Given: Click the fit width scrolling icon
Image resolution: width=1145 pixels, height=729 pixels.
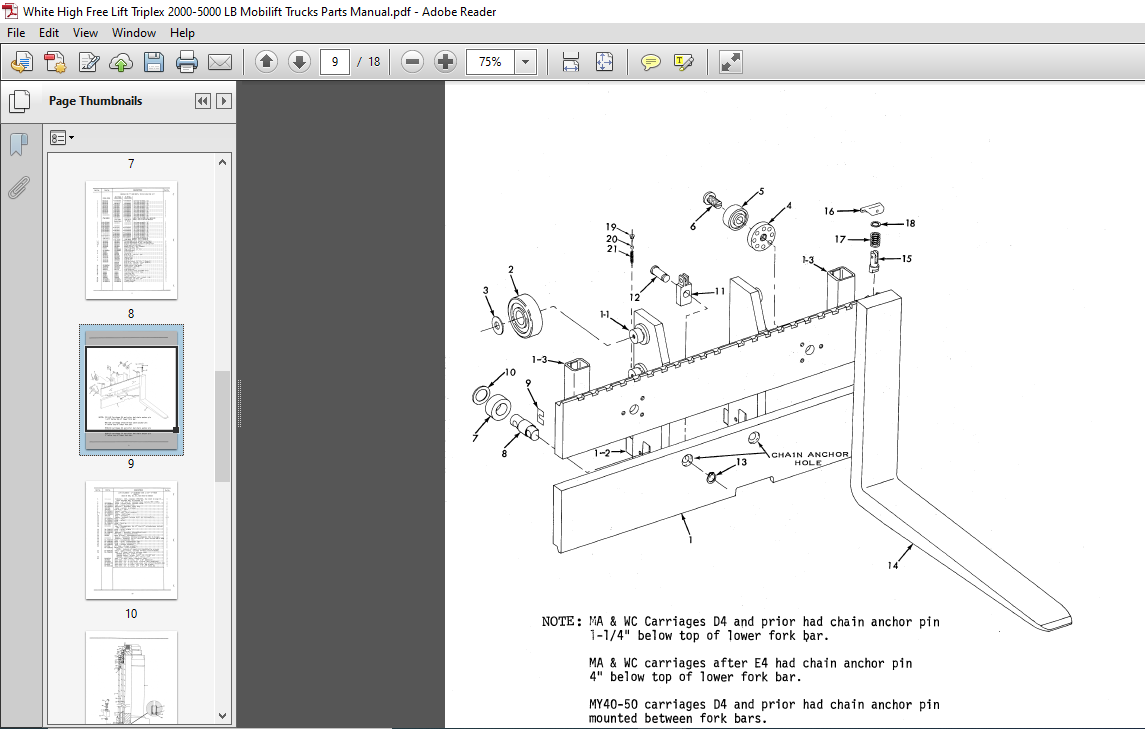Looking at the screenshot, I should (571, 62).
